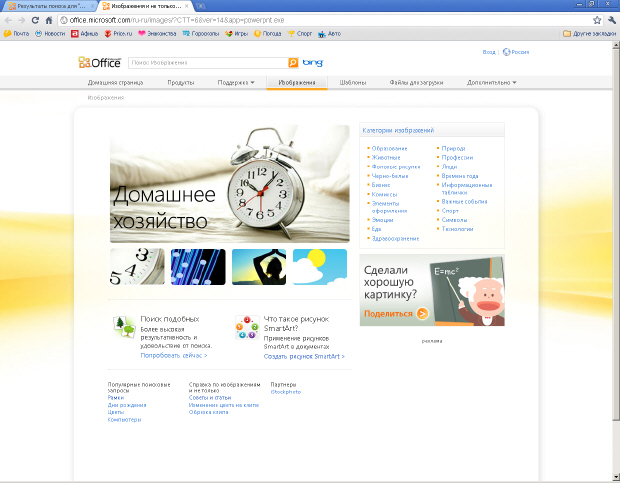
Task: Click the Изображения breadcrumb text
Action: click(x=106, y=97)
